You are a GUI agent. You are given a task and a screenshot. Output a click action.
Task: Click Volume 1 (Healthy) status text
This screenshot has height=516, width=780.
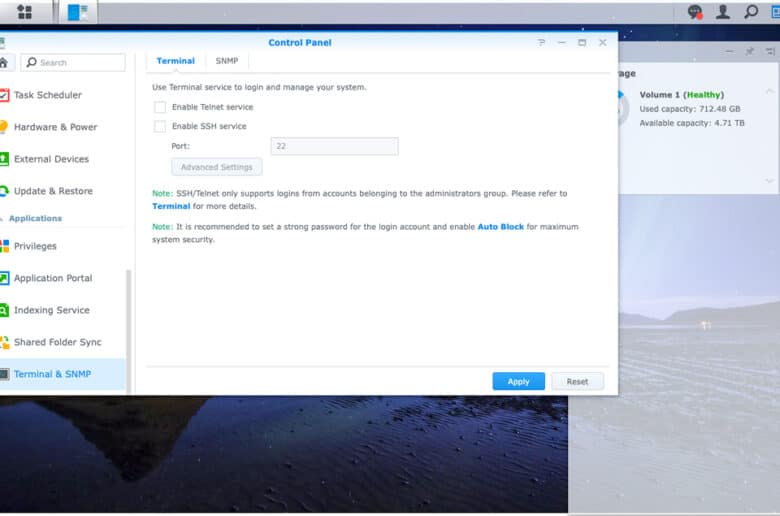pos(682,95)
